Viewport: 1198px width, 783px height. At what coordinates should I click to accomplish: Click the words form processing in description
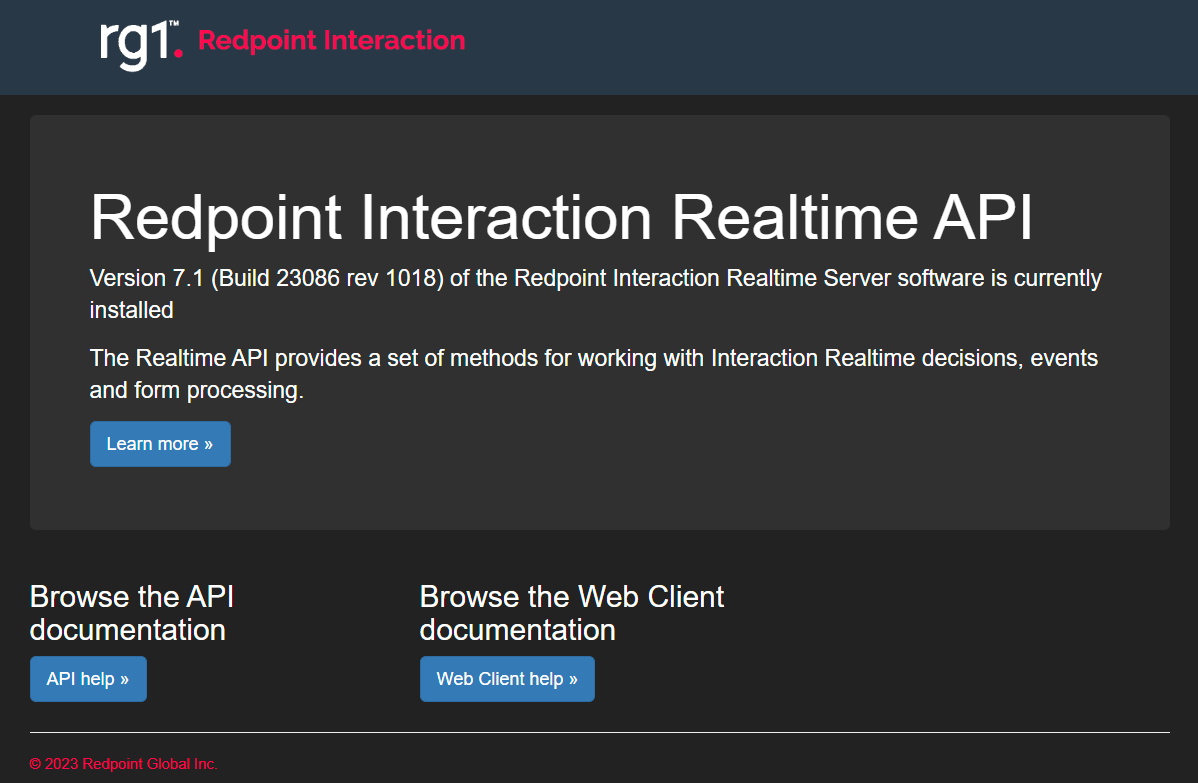tap(217, 390)
